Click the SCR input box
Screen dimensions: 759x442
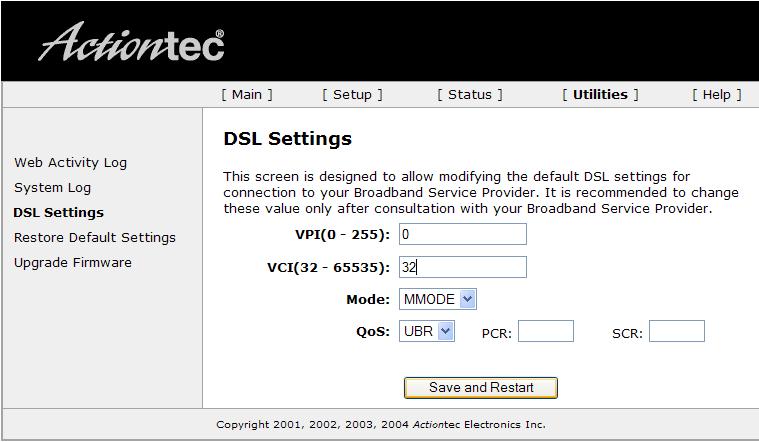pos(677,331)
